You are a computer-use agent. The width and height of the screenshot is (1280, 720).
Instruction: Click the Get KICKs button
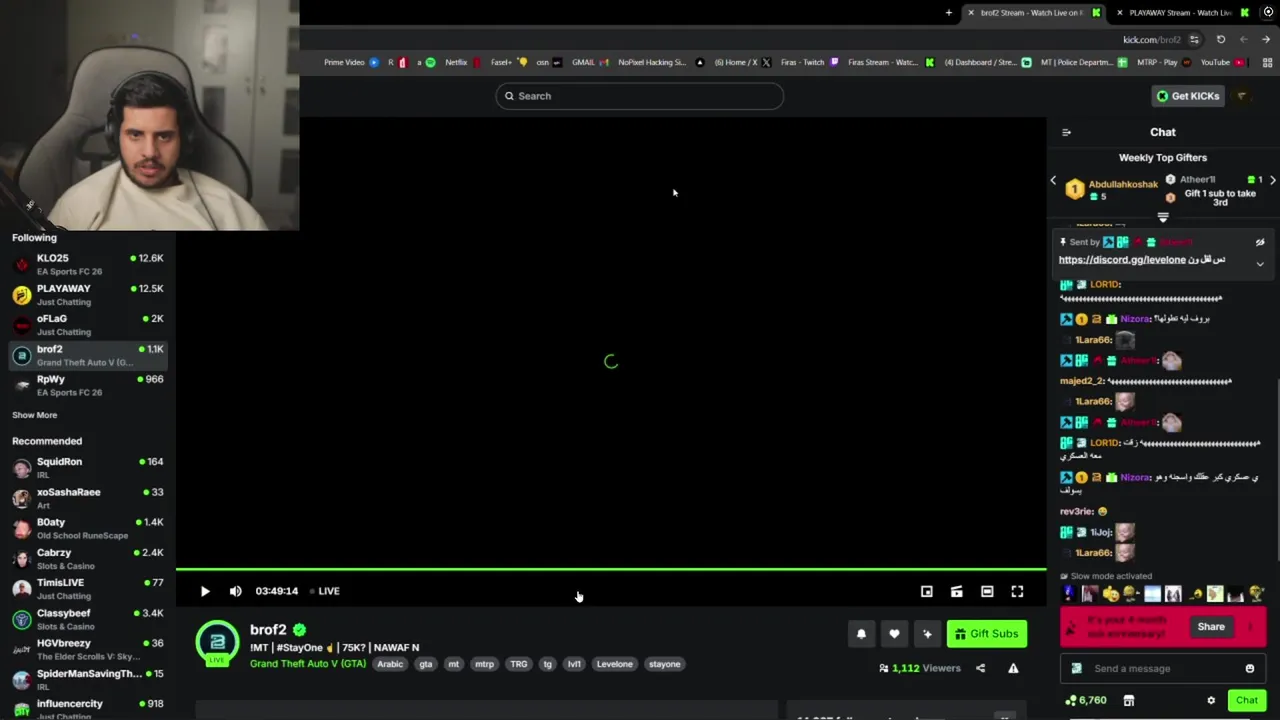[1188, 96]
